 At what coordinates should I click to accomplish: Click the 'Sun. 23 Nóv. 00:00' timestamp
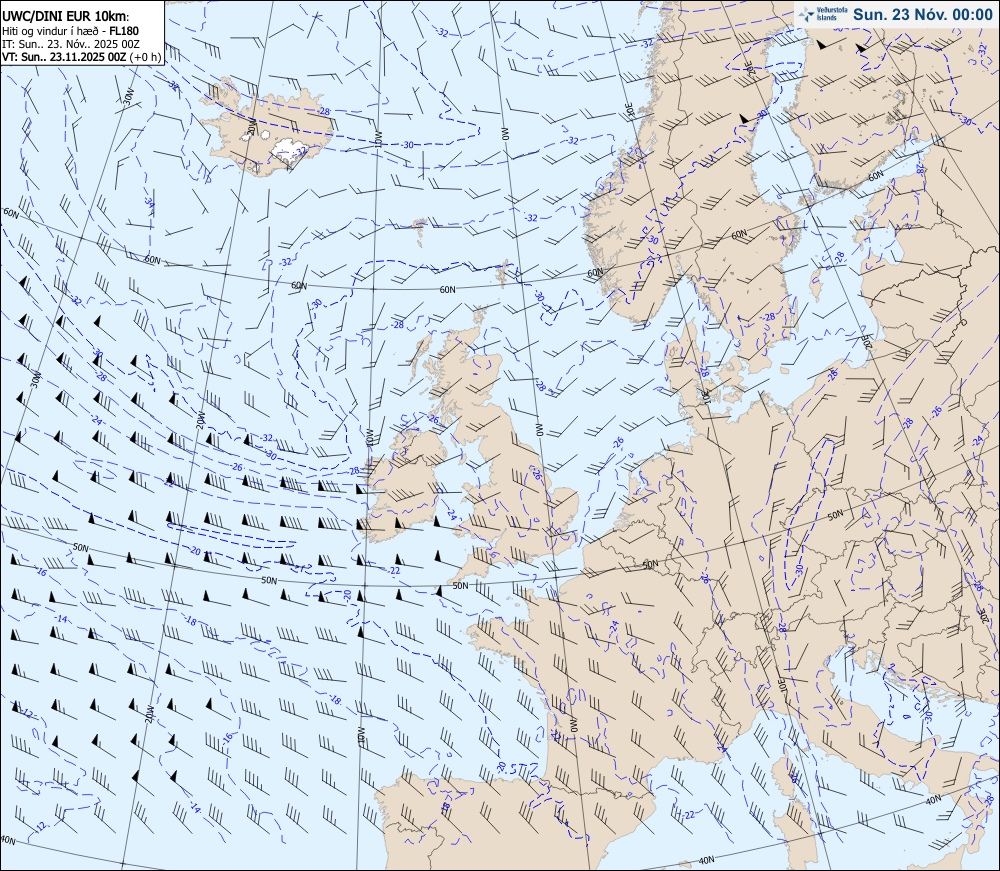pyautogui.click(x=922, y=15)
